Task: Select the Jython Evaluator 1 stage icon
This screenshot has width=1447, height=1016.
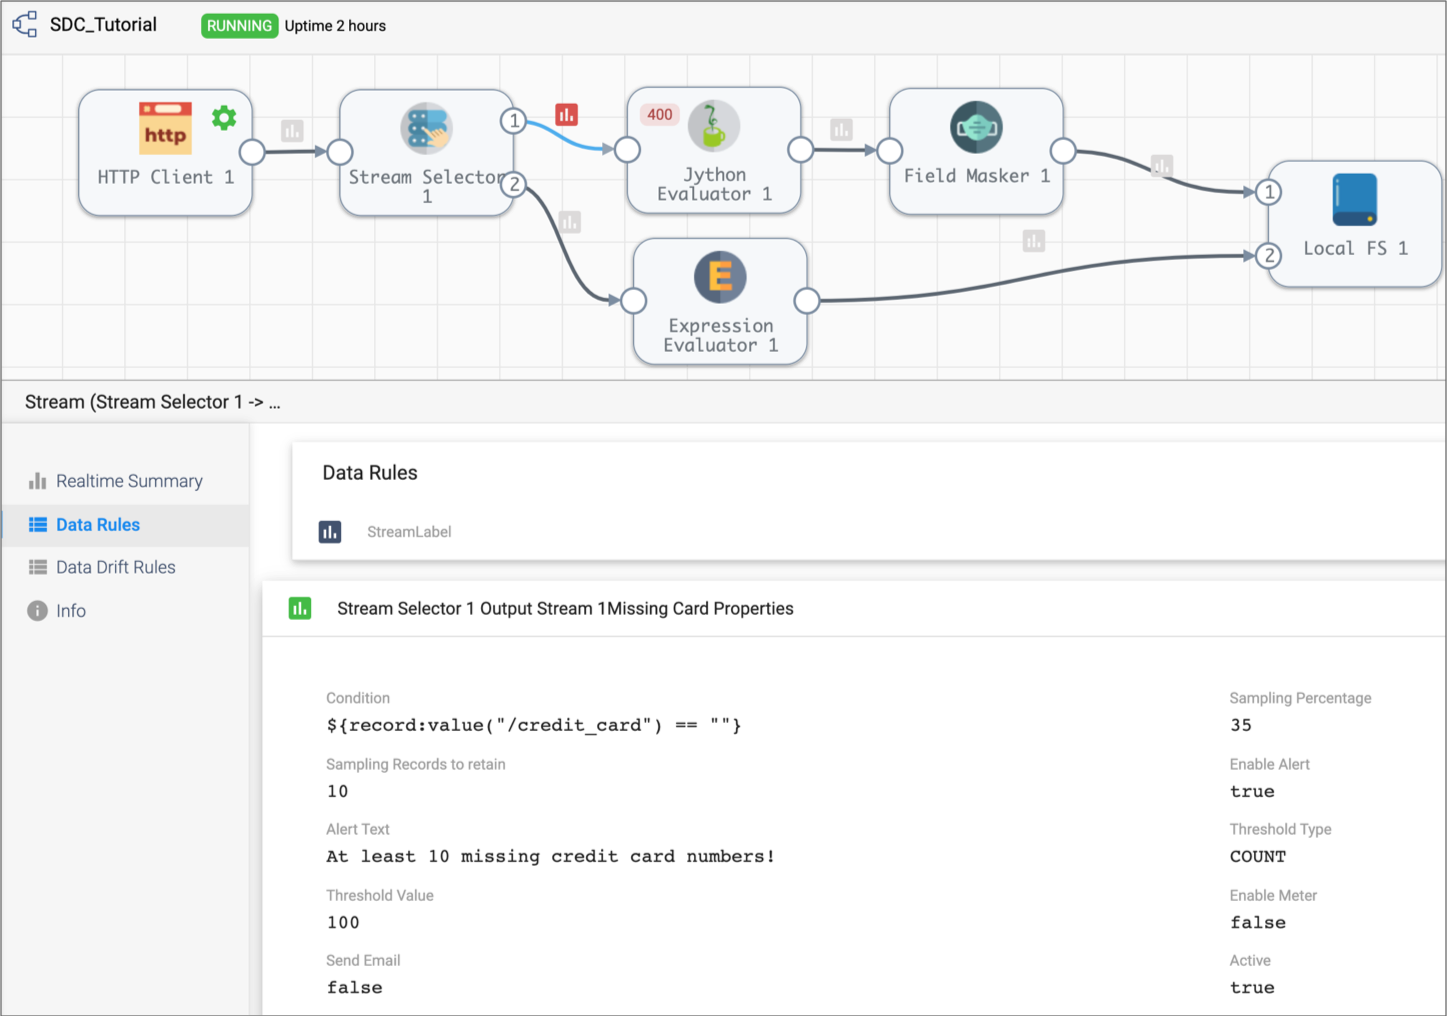Action: 714,126
